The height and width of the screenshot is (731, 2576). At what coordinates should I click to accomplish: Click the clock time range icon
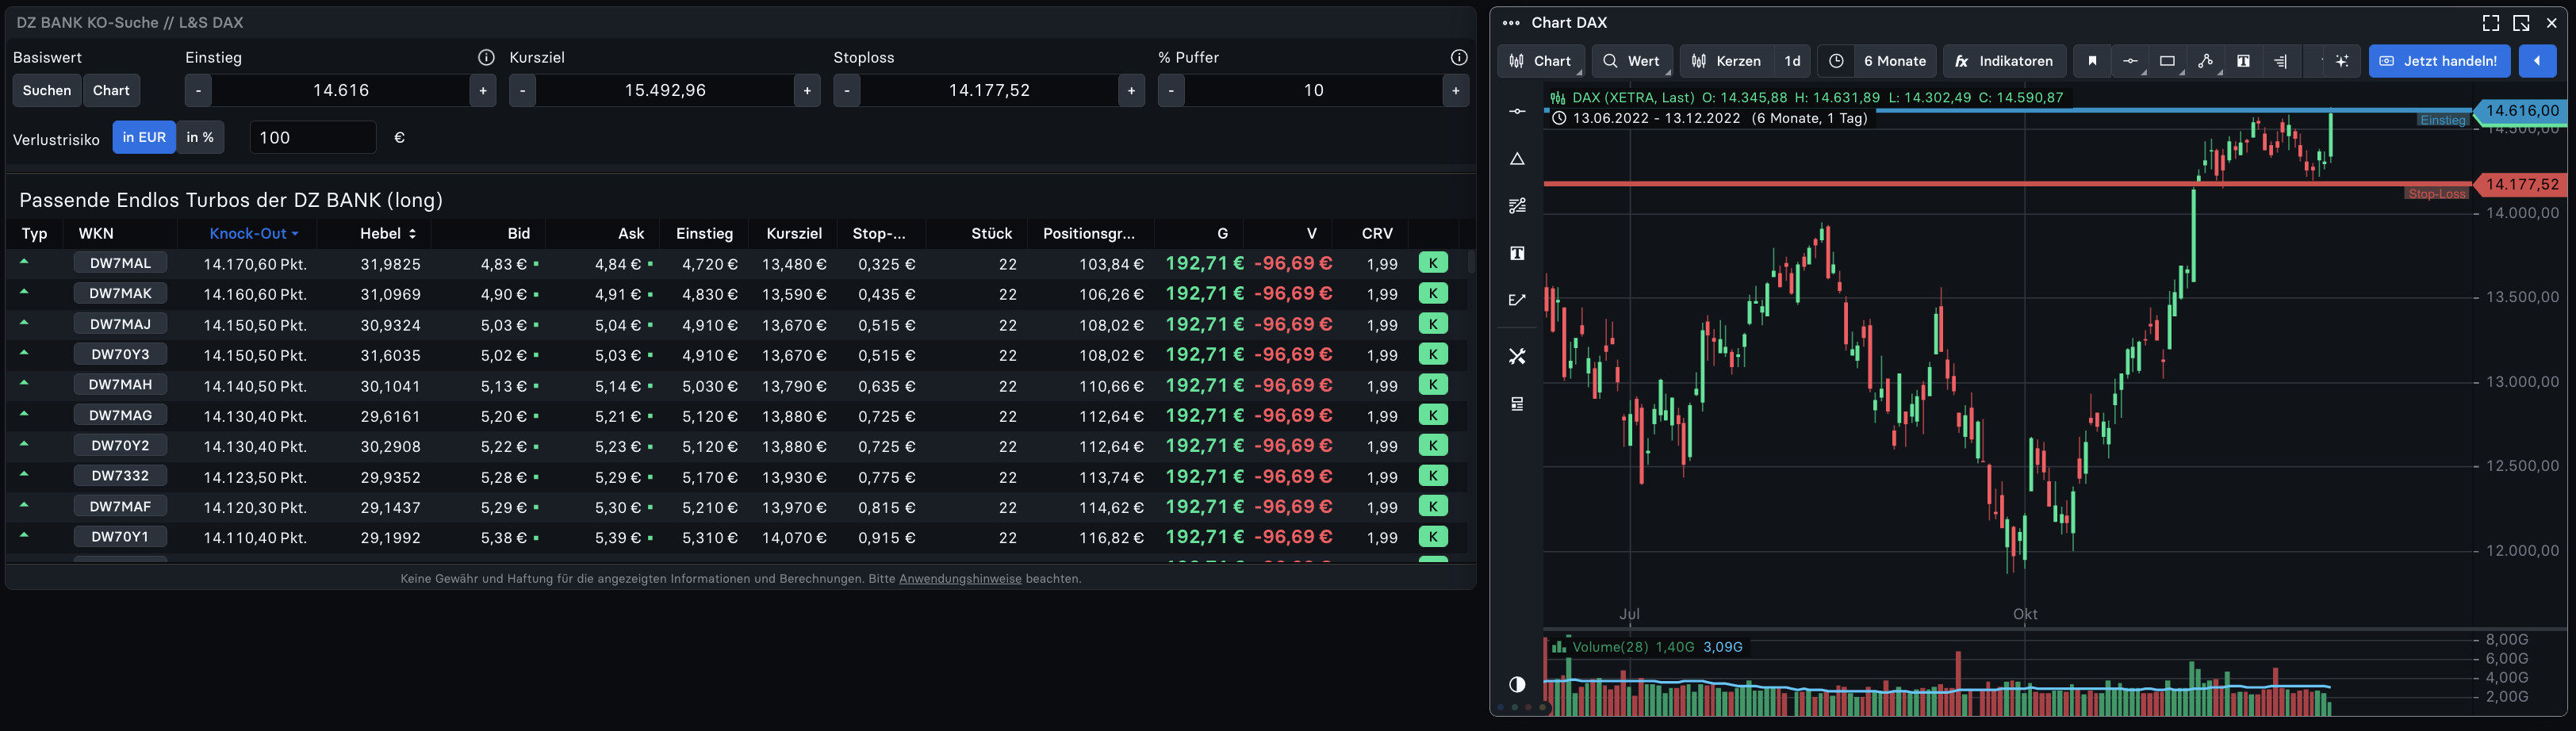tap(1836, 61)
